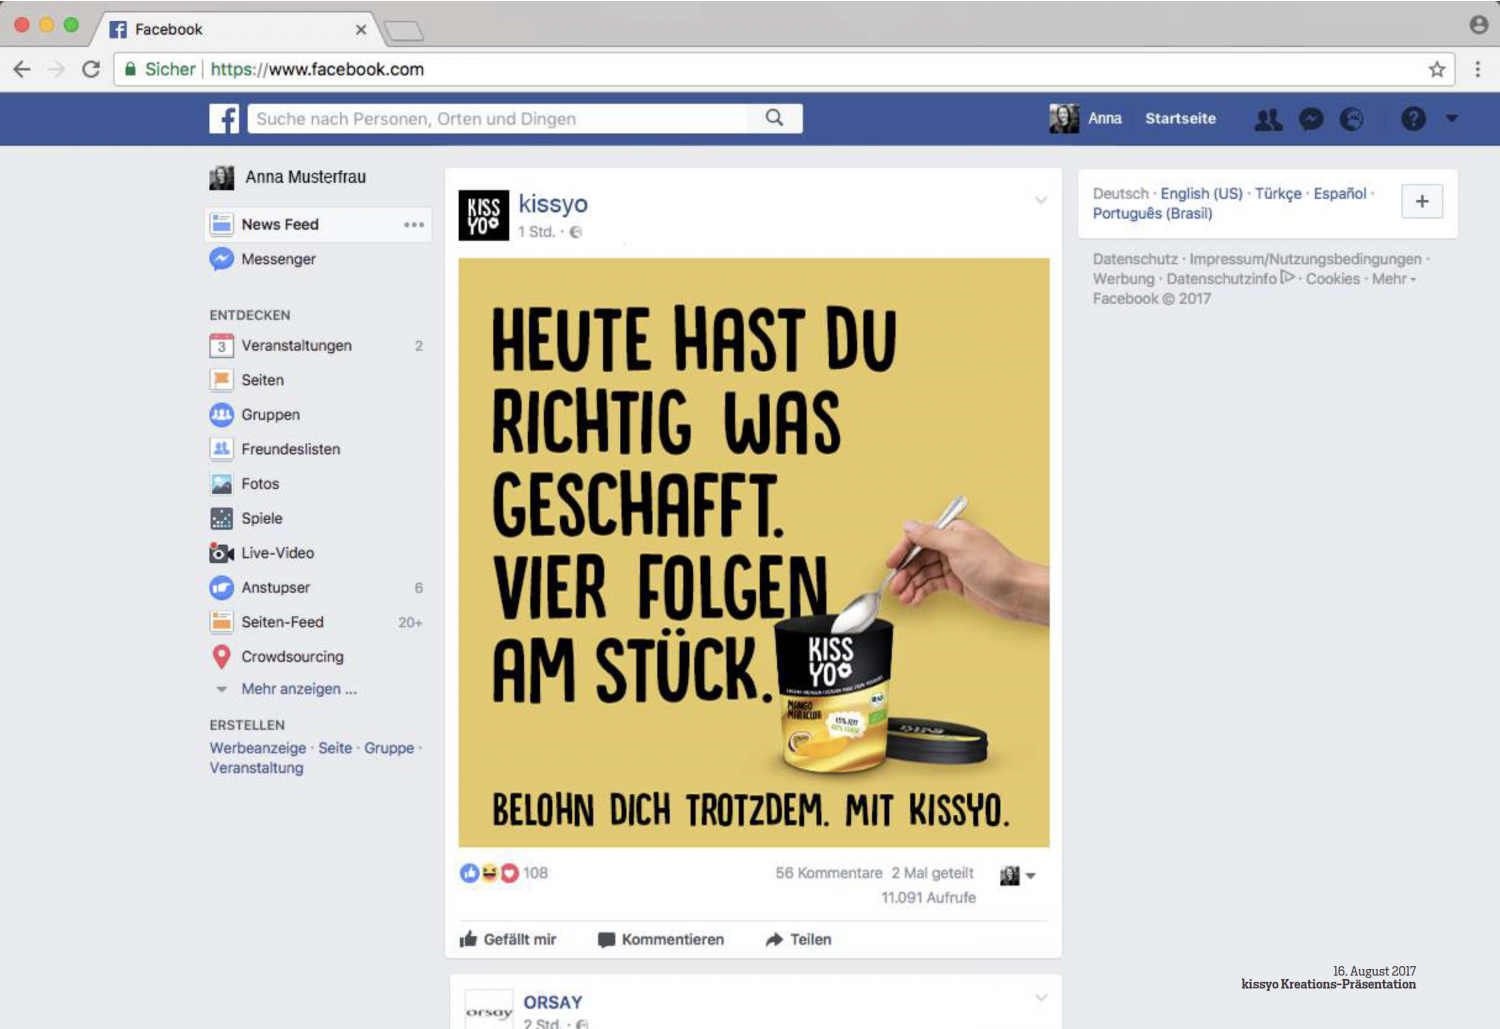Open the friend requests icon
The width and height of the screenshot is (1500, 1029).
pos(1268,119)
